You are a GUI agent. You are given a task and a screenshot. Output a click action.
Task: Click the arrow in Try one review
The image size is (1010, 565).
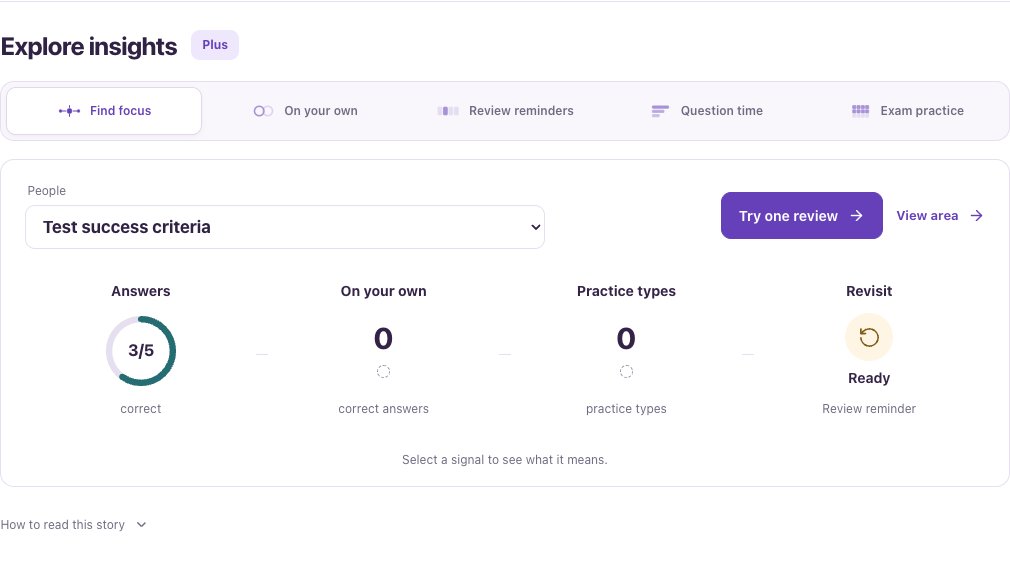[856, 216]
